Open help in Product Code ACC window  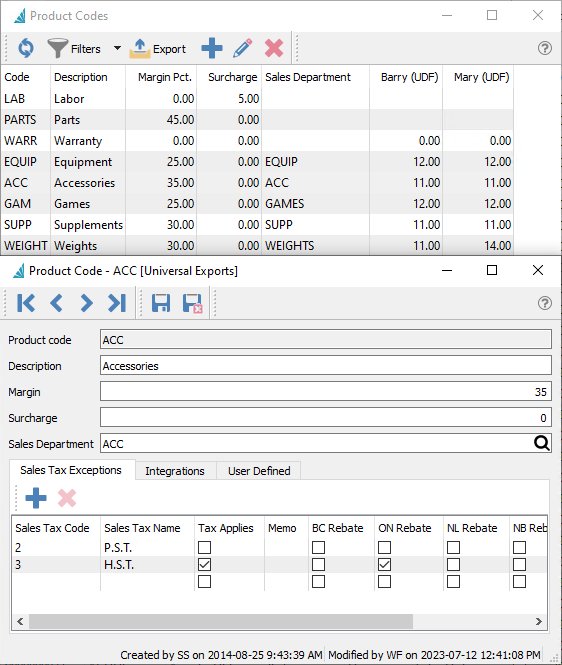(x=545, y=303)
